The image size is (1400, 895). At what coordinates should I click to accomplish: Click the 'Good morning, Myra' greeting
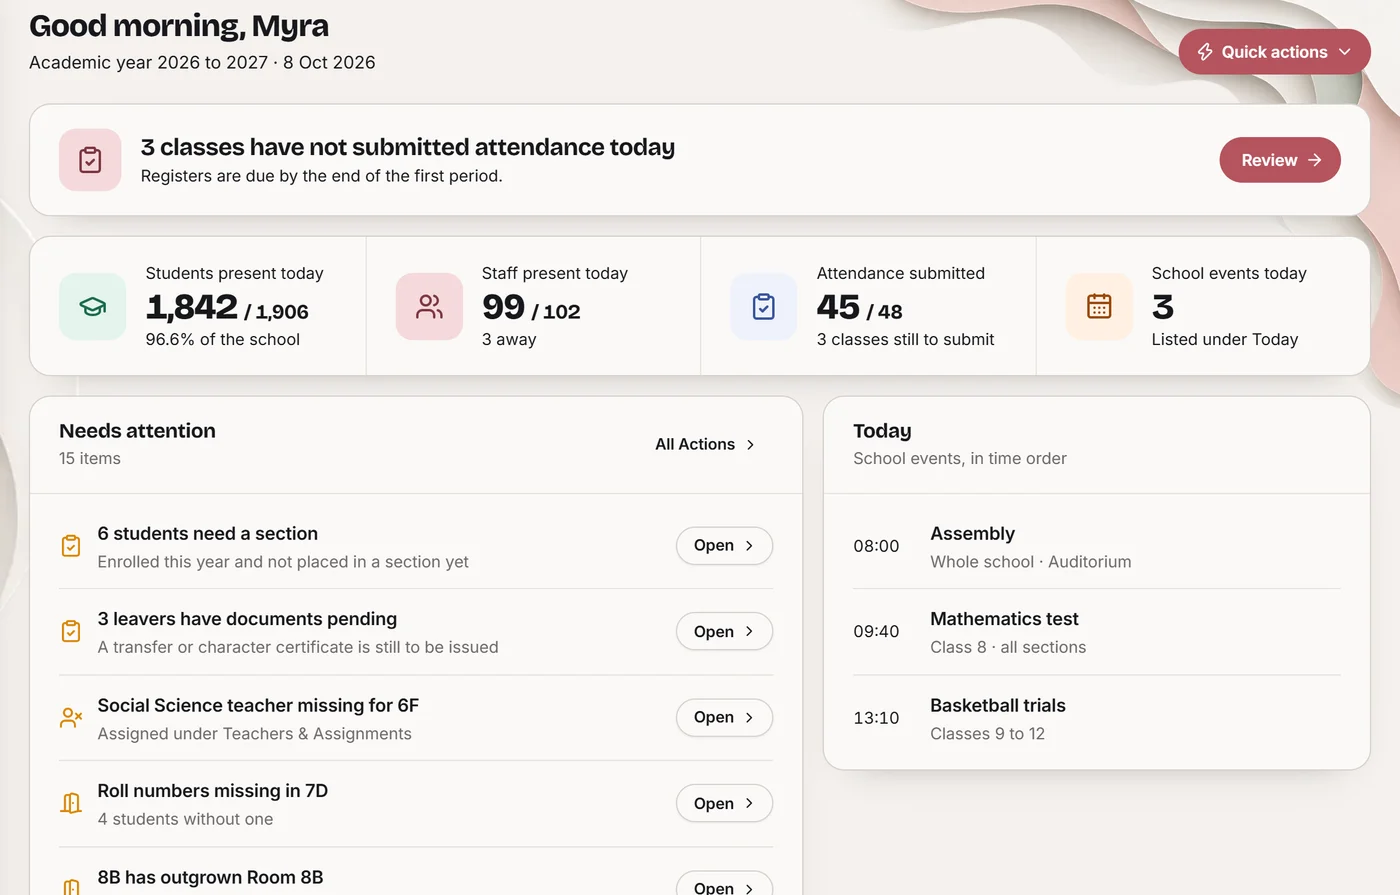click(x=179, y=26)
